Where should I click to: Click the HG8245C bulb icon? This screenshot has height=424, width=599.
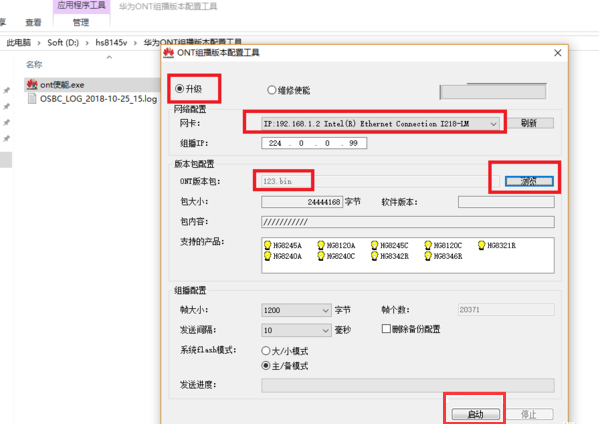(374, 245)
